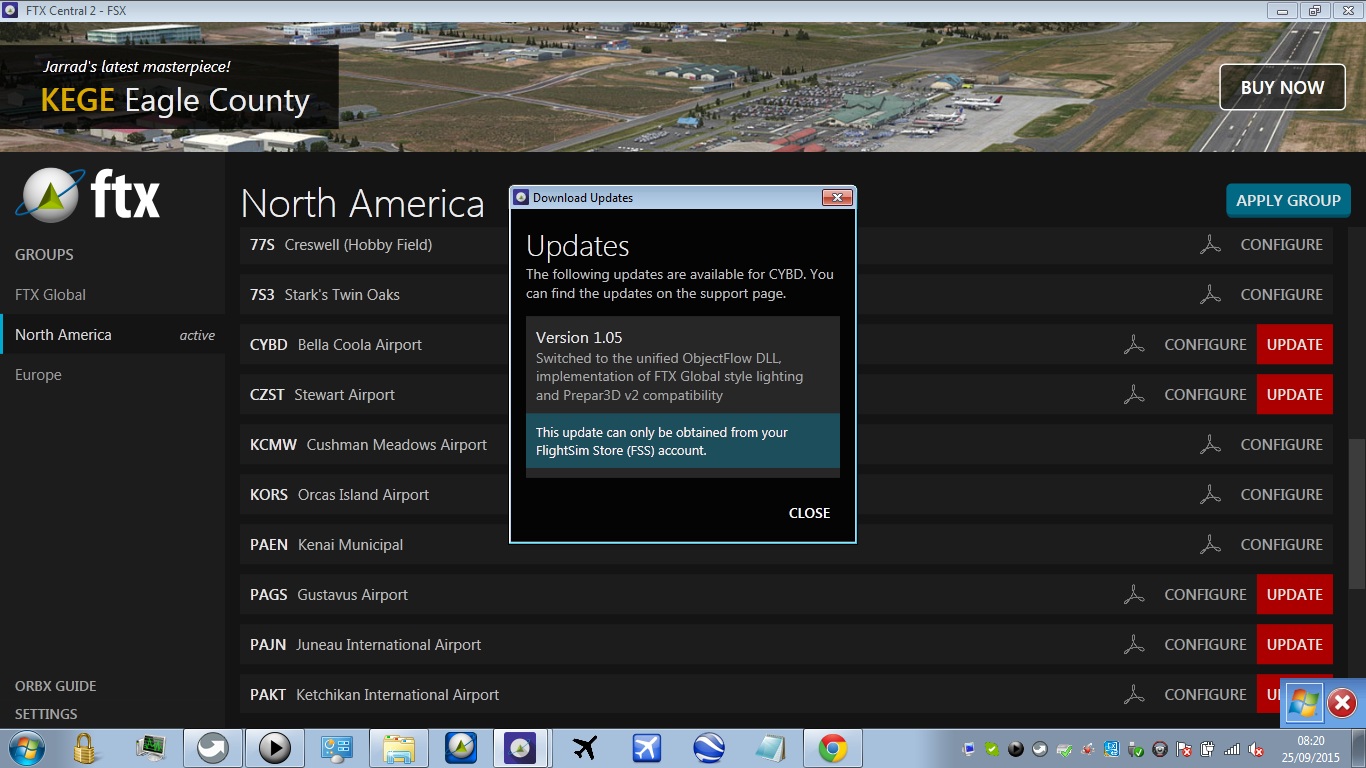Image resolution: width=1366 pixels, height=768 pixels.
Task: Open the PDF manual for PAEN Kenai Municipal
Action: [x=1211, y=545]
